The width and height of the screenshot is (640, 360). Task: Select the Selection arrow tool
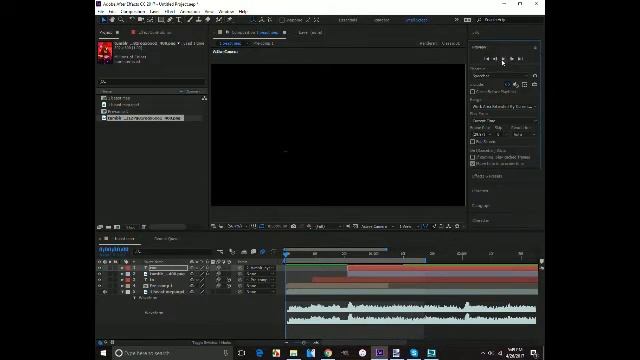pos(104,20)
